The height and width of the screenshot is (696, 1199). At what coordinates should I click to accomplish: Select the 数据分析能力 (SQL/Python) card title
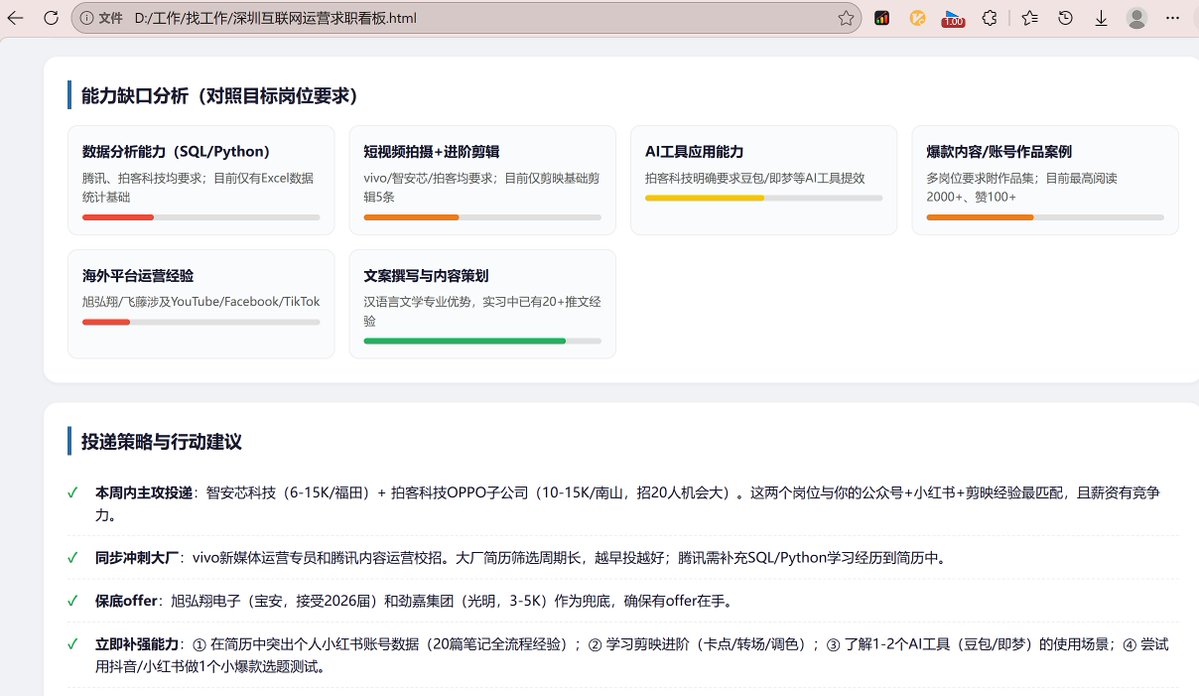pos(176,151)
